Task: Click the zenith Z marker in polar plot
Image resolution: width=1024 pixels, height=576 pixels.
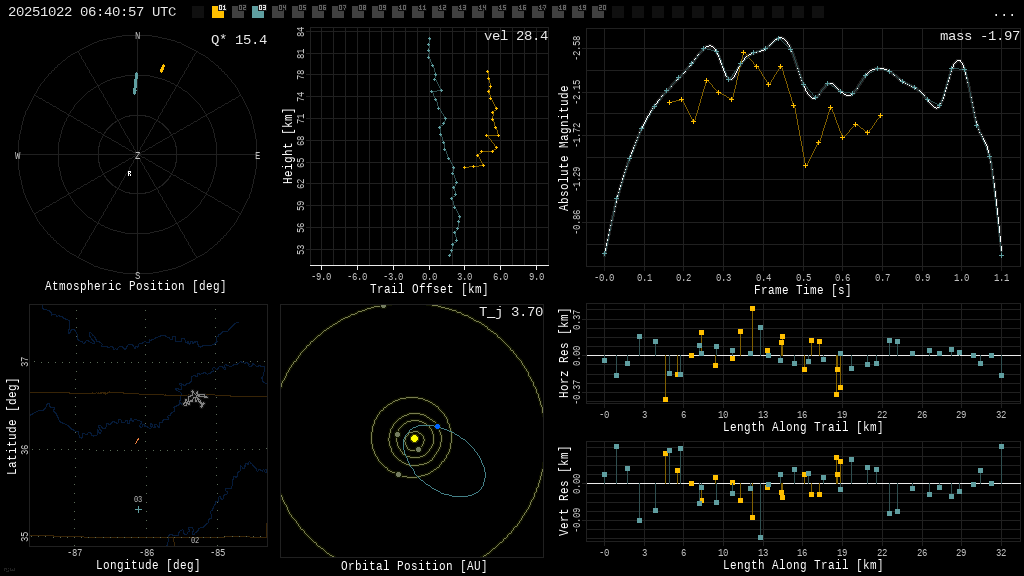Action: 138,156
